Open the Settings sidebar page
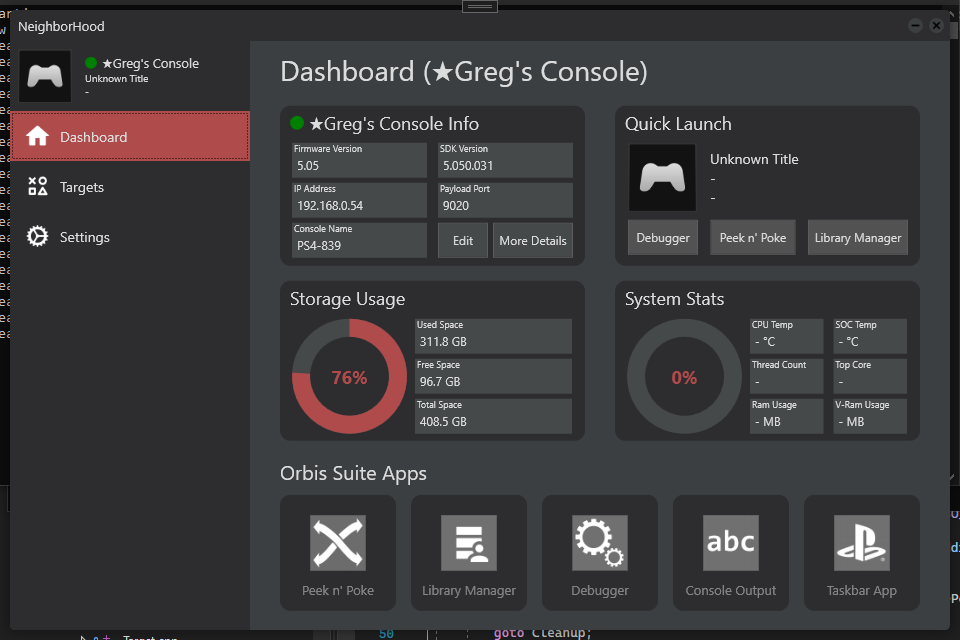 point(130,237)
